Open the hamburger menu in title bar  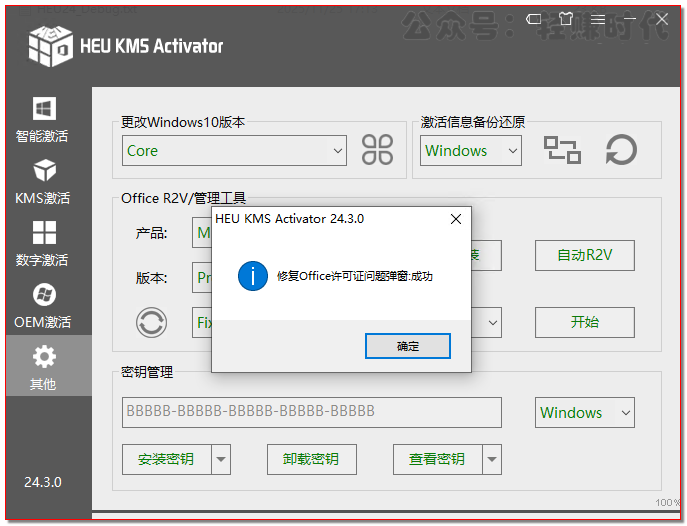[597, 18]
